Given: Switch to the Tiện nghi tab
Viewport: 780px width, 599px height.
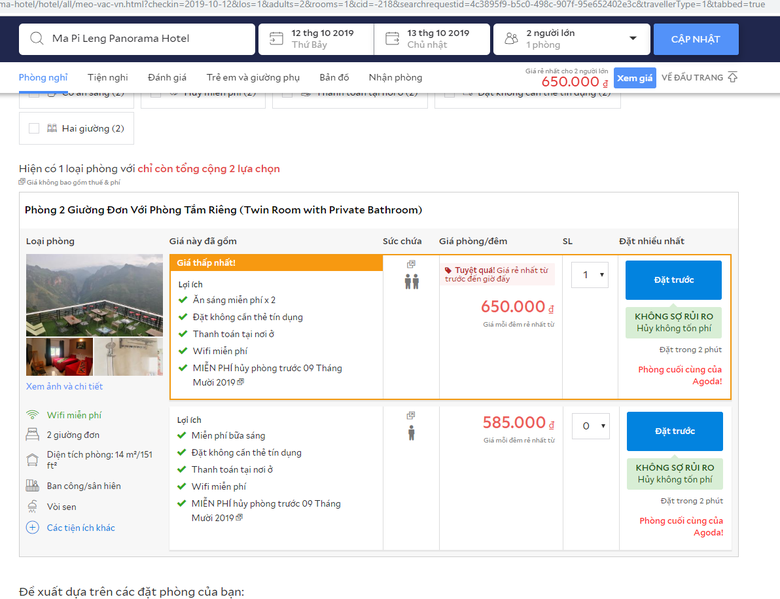Looking at the screenshot, I should point(108,77).
